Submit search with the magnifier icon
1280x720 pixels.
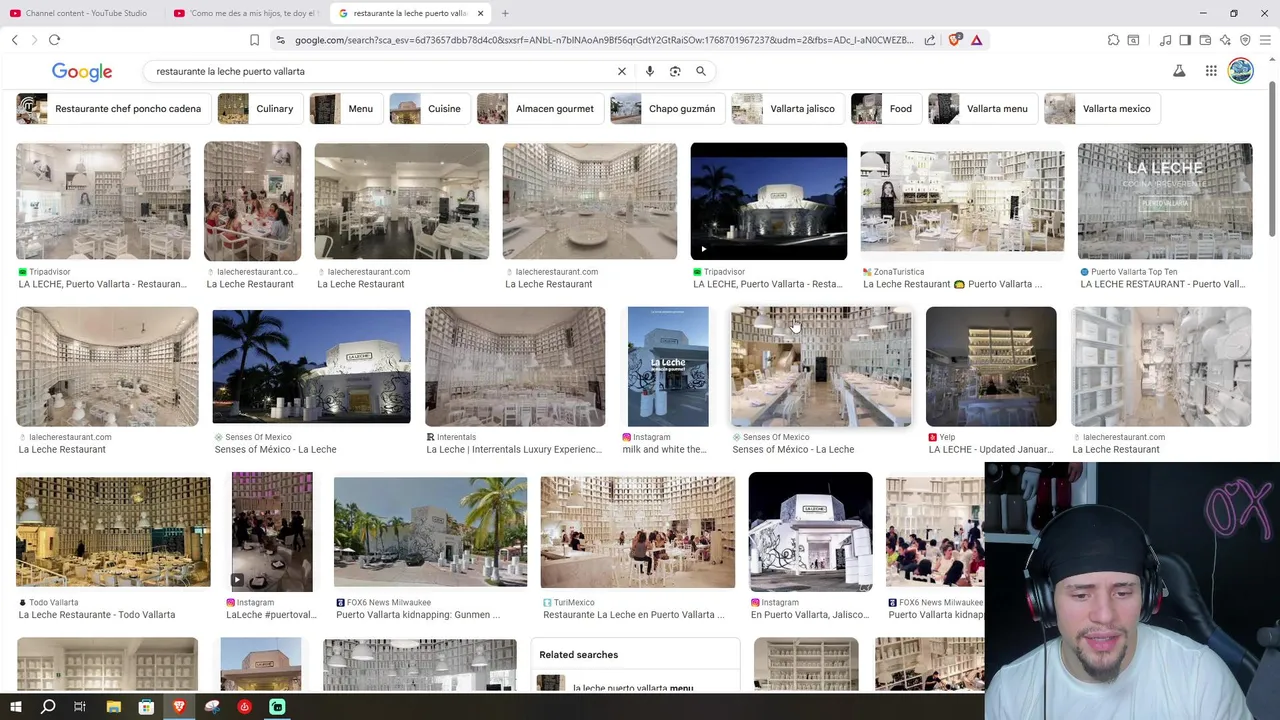pos(701,71)
